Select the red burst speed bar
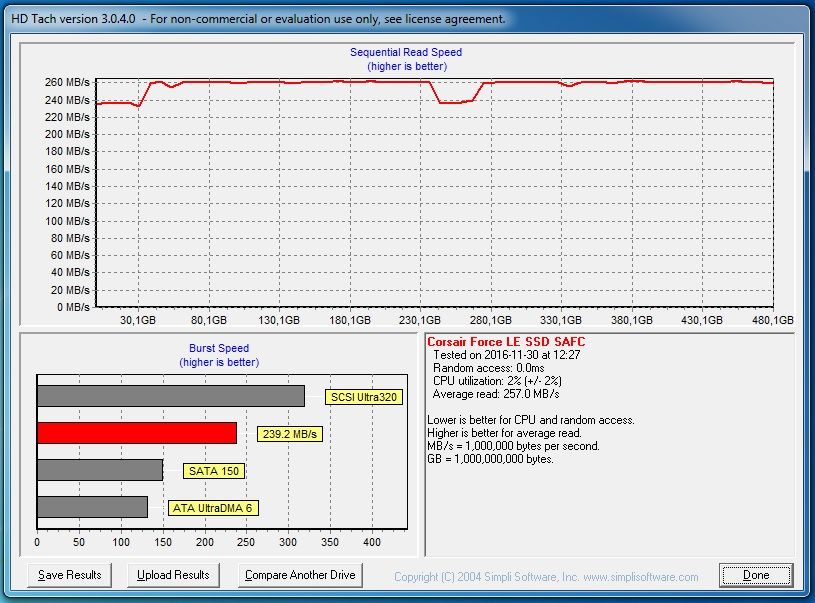 (x=137, y=433)
